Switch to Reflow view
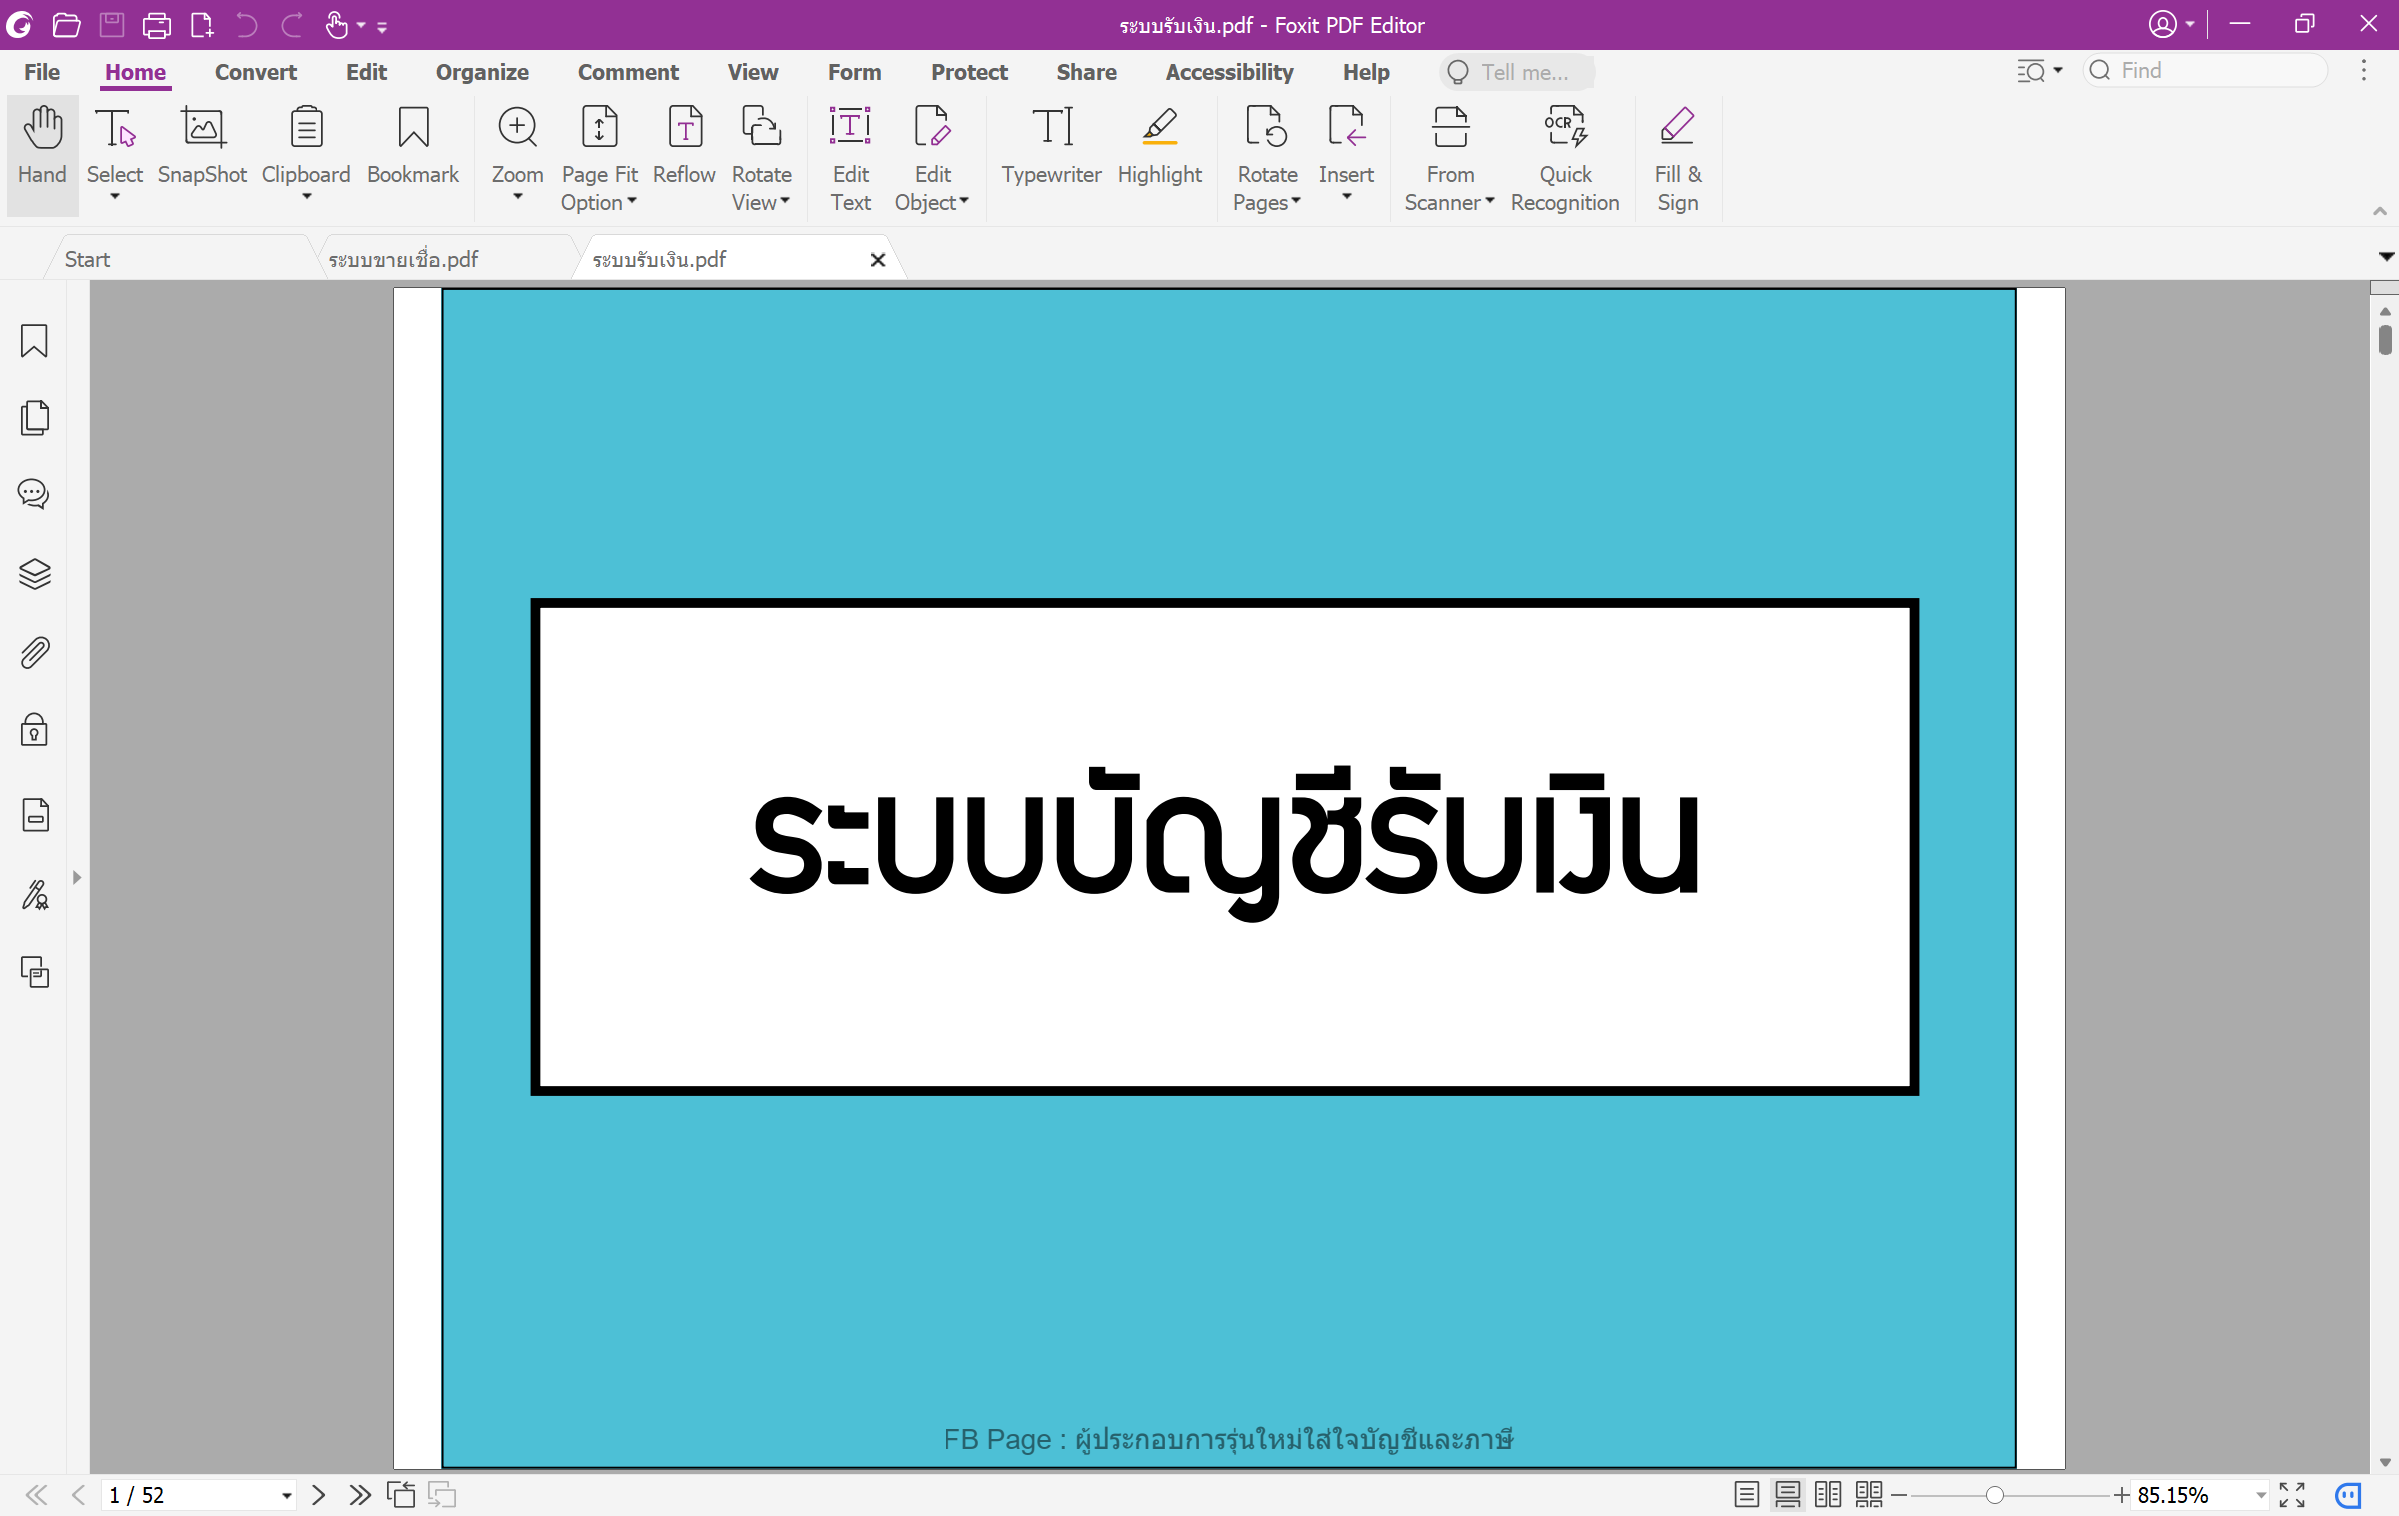Image resolution: width=2399 pixels, height=1516 pixels. pos(684,148)
